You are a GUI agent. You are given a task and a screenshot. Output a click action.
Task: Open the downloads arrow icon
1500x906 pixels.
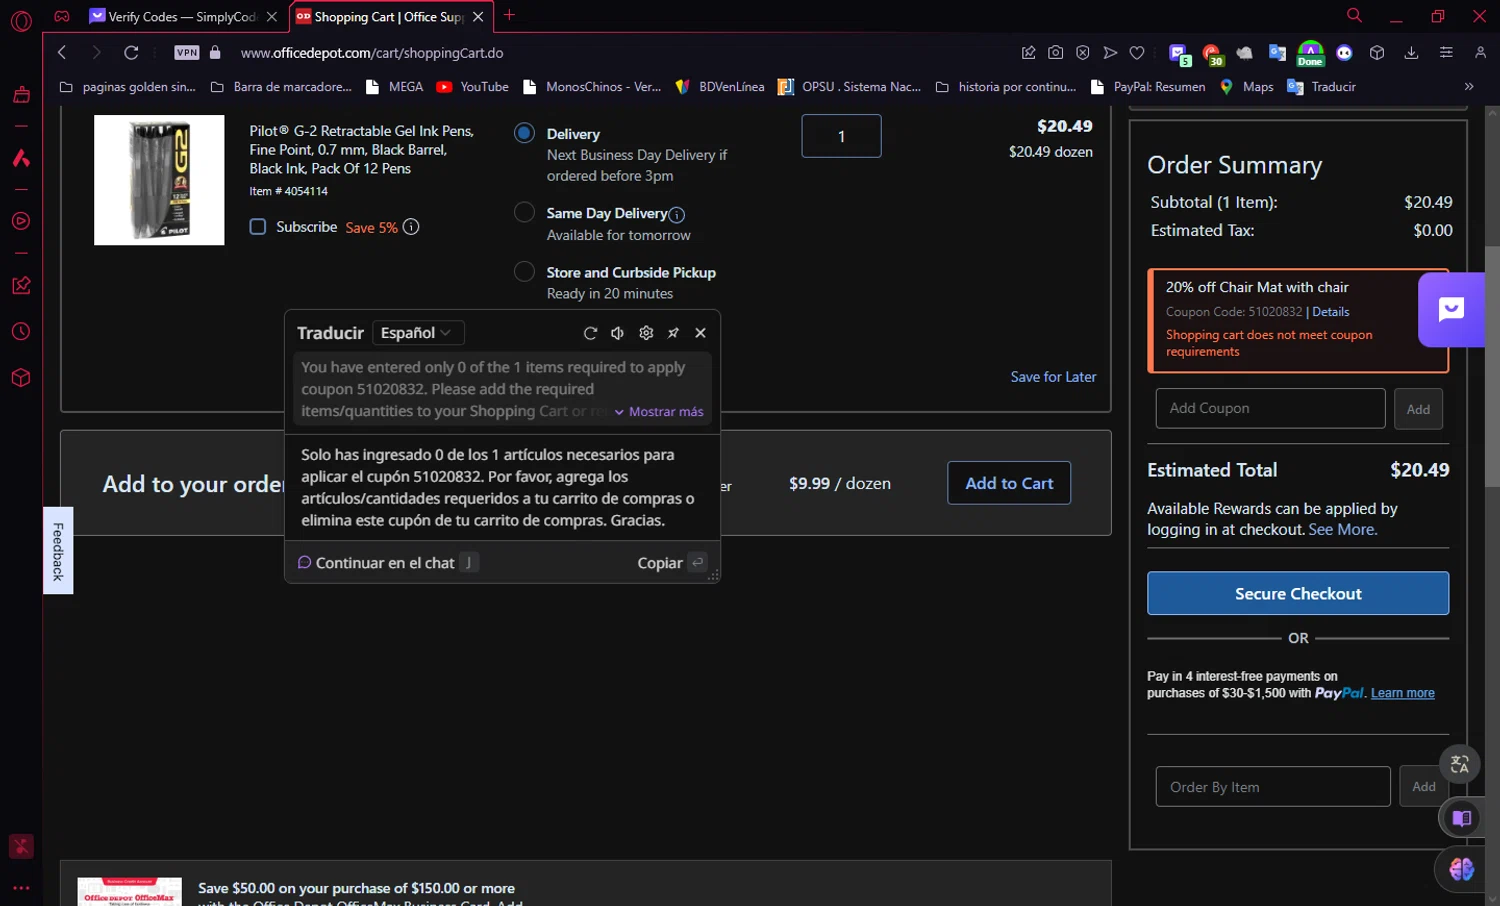(x=1411, y=53)
